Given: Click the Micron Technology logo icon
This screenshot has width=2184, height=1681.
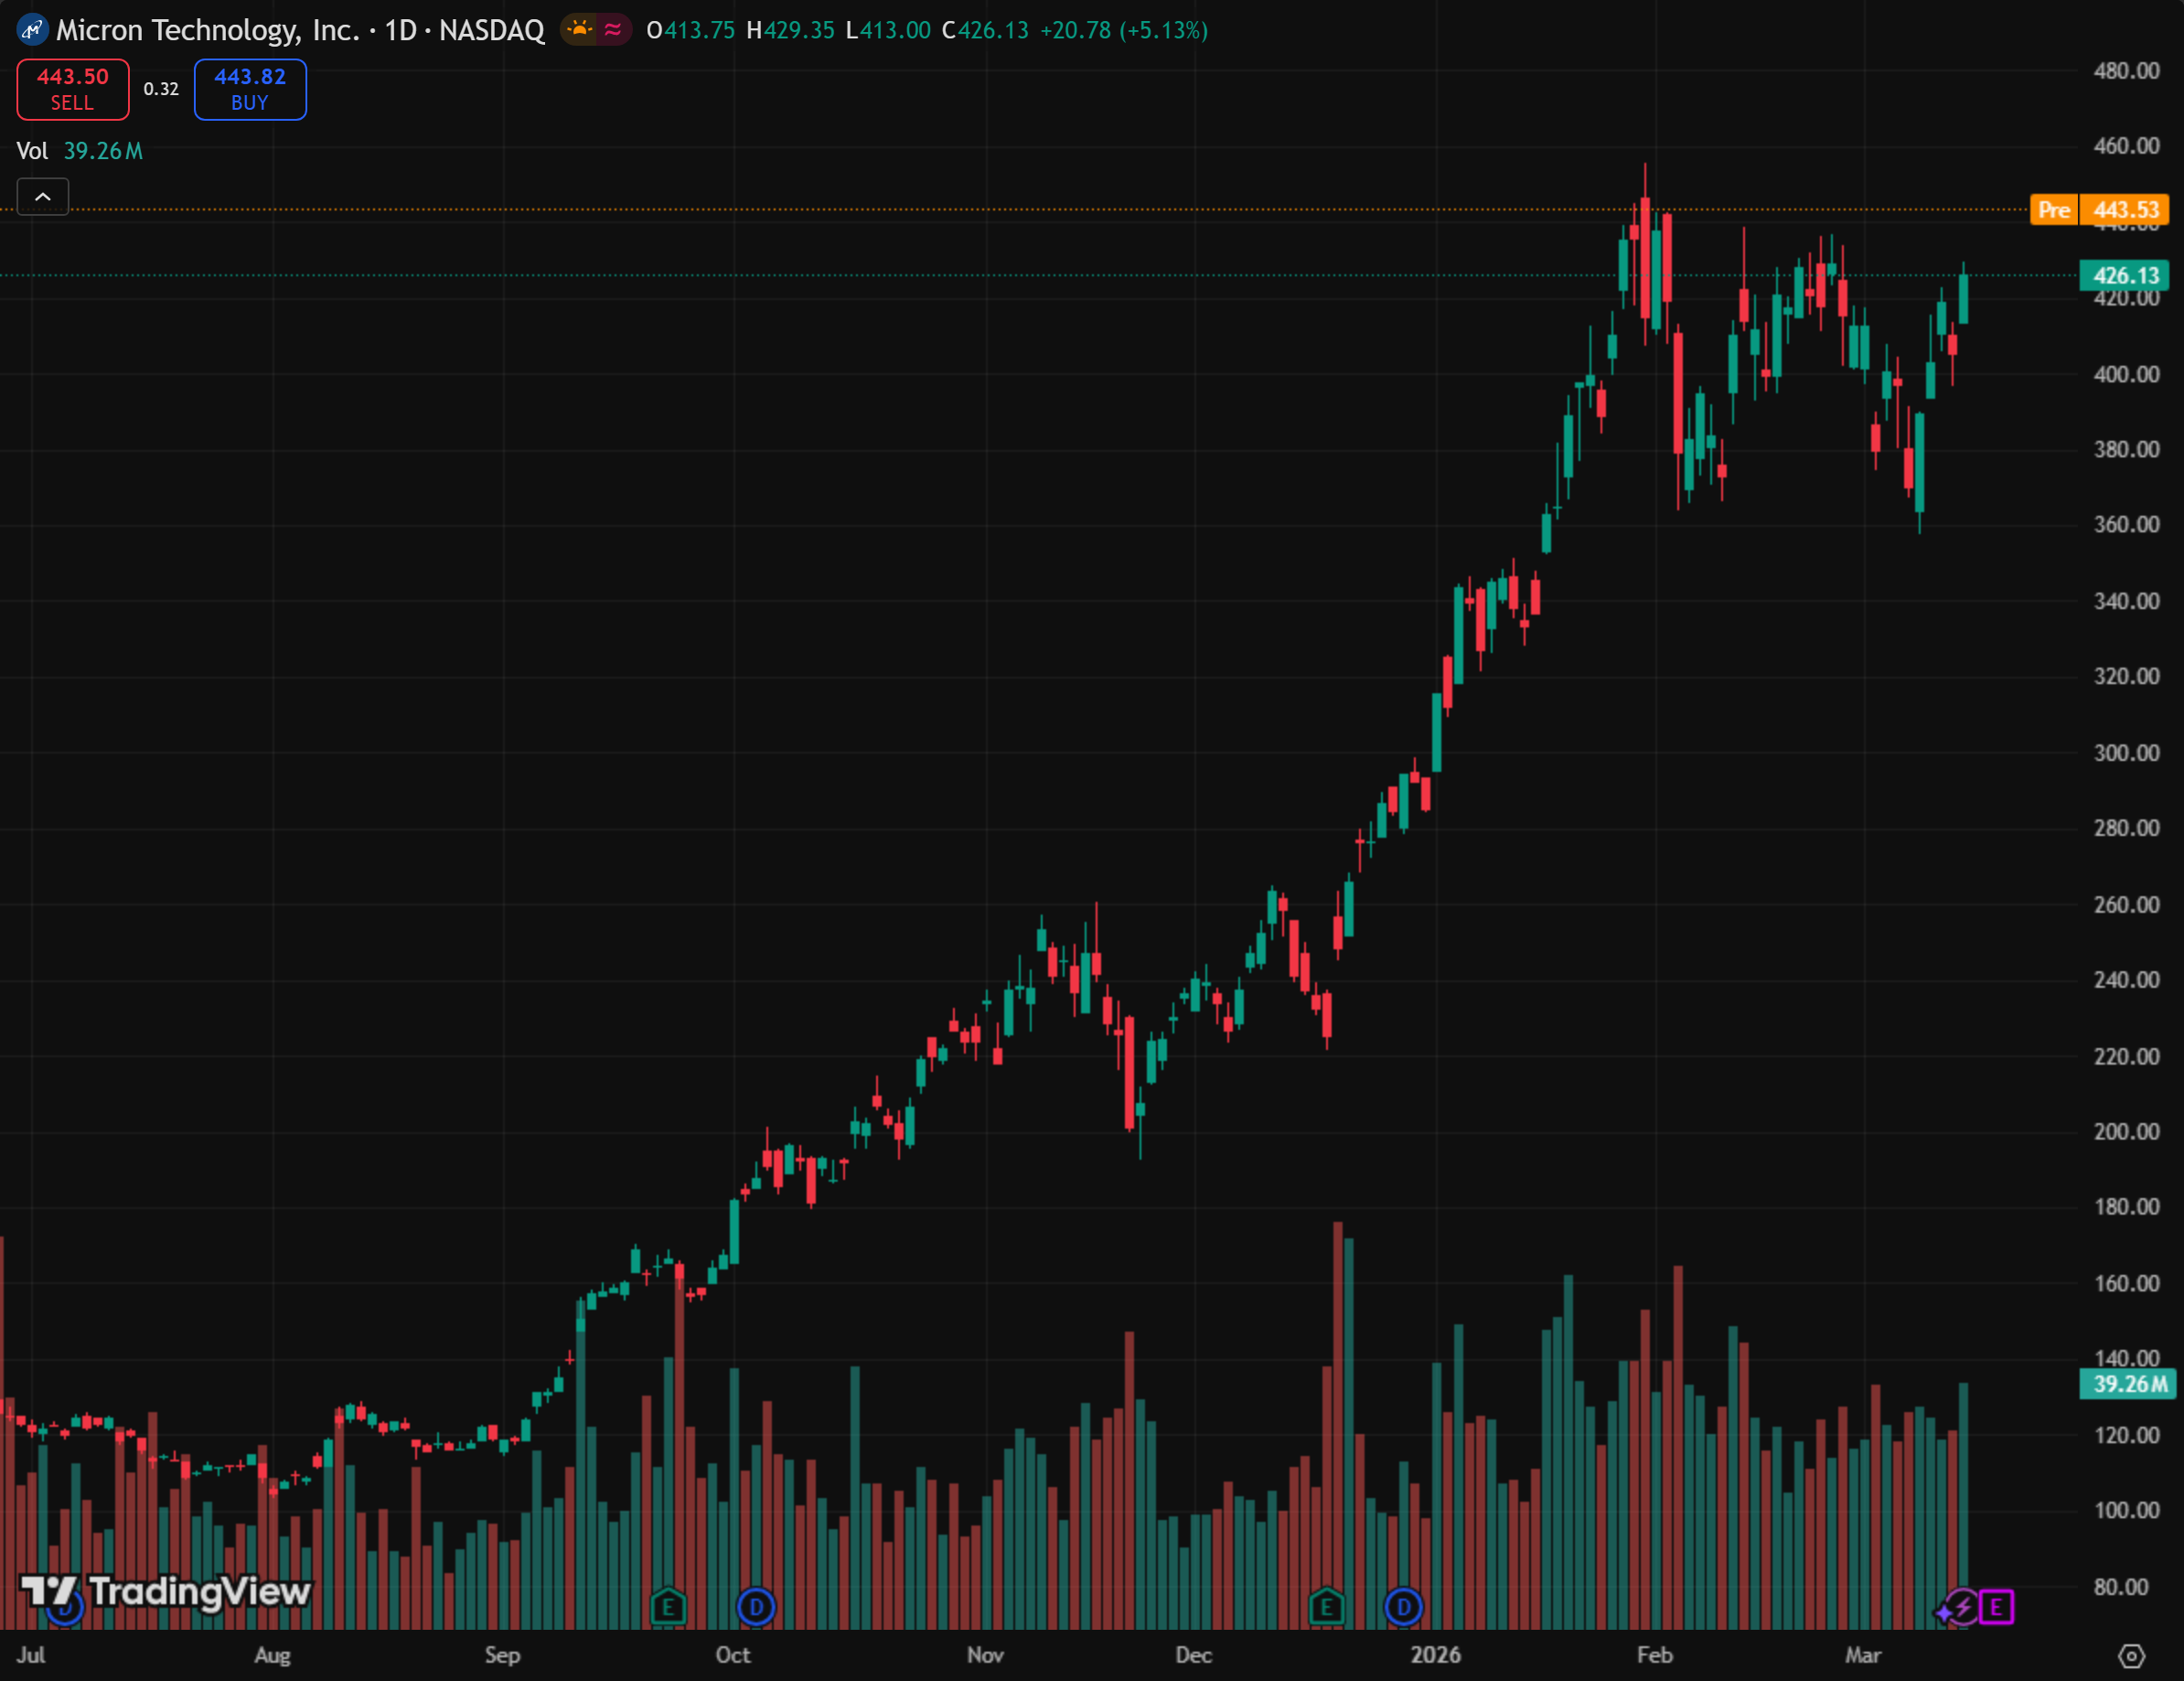Looking at the screenshot, I should click(32, 30).
